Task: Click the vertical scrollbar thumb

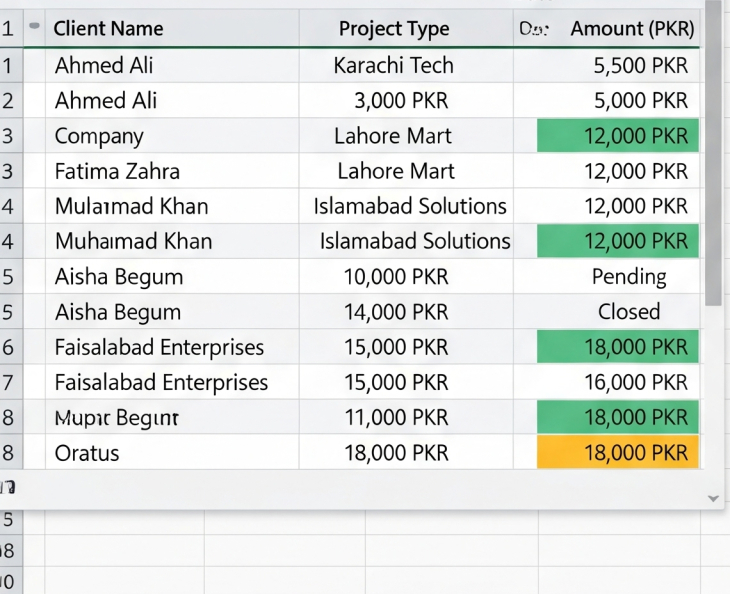Action: (x=713, y=150)
